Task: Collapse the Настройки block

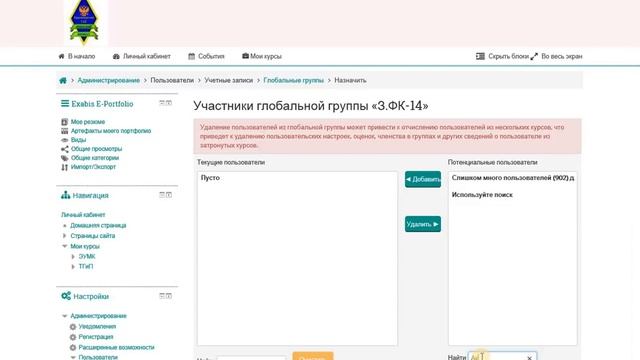Action: 162,296
